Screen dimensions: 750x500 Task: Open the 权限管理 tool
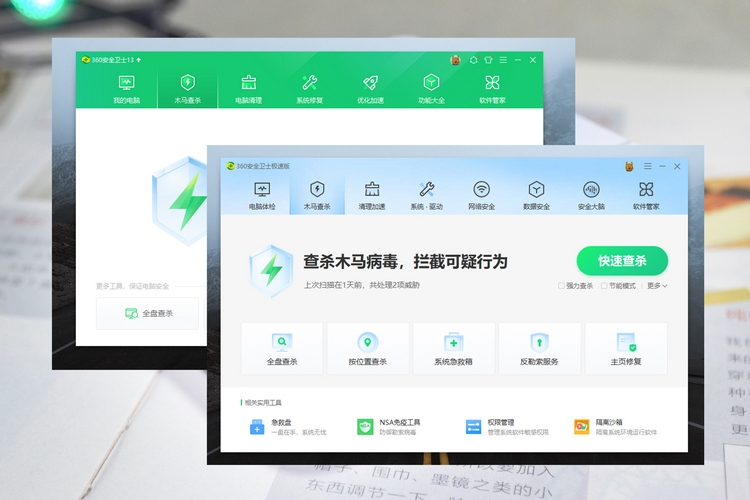click(x=507, y=426)
